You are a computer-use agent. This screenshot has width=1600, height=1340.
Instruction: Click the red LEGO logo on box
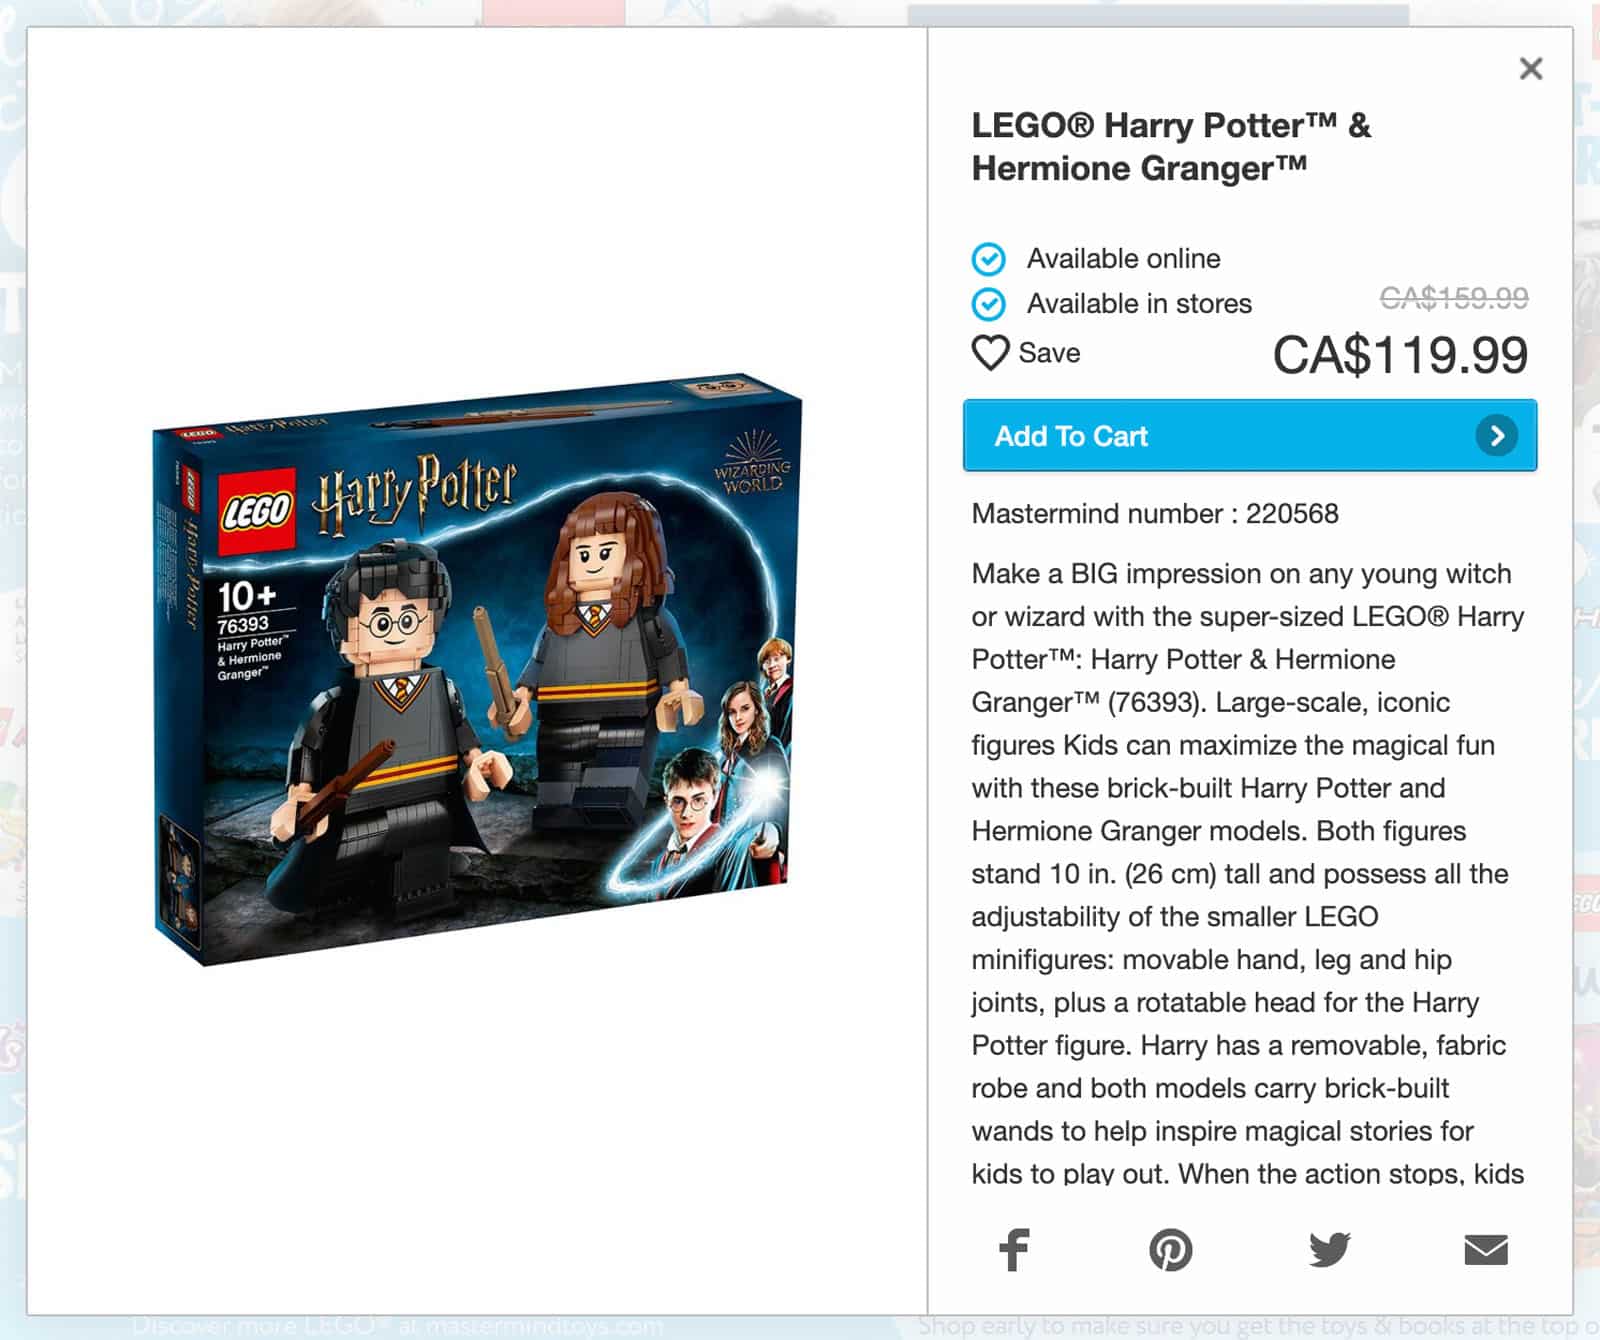257,511
